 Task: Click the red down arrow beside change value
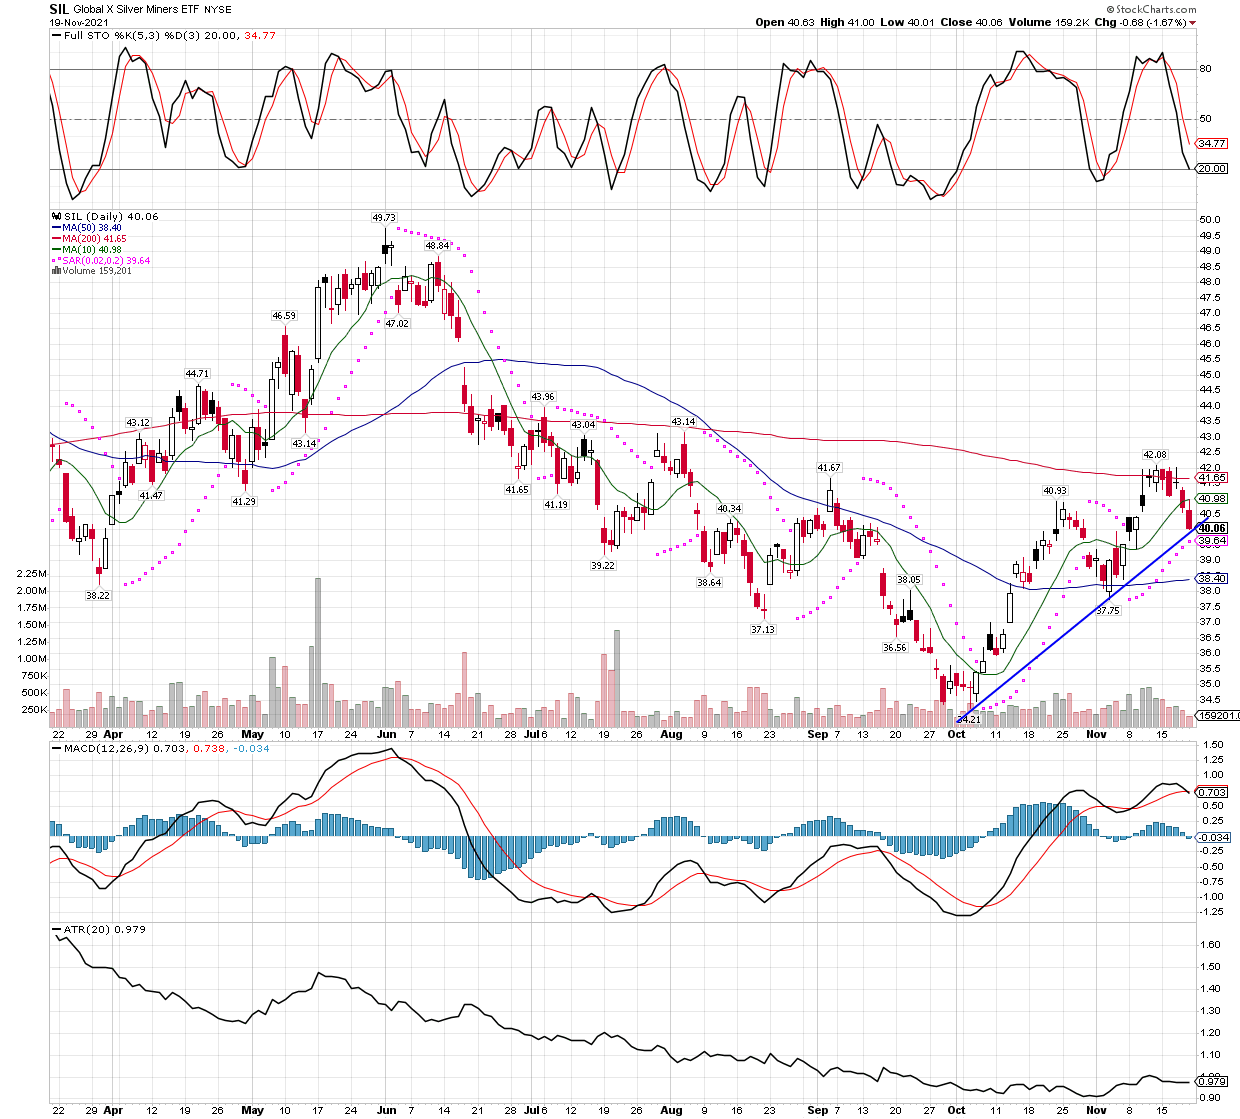point(1193,23)
